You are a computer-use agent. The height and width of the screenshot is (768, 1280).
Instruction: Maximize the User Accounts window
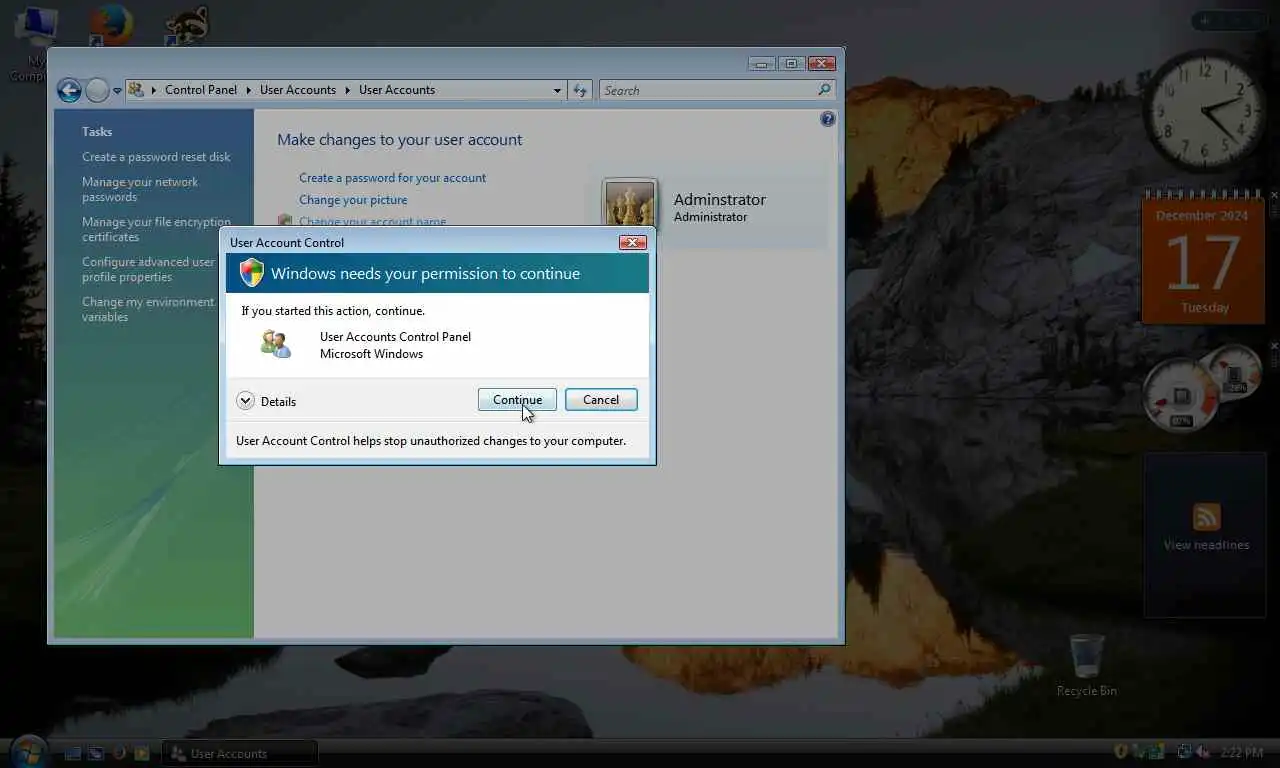coord(791,64)
